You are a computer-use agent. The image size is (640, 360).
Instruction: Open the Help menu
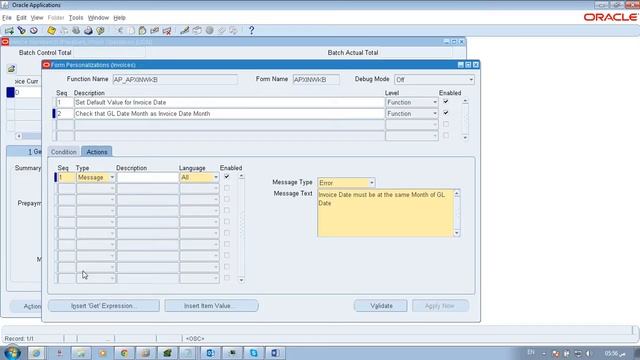(119, 18)
